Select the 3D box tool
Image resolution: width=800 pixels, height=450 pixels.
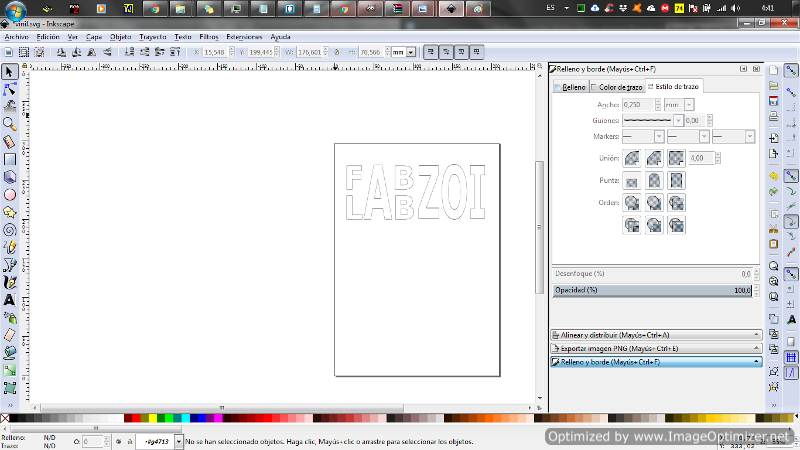click(x=9, y=177)
